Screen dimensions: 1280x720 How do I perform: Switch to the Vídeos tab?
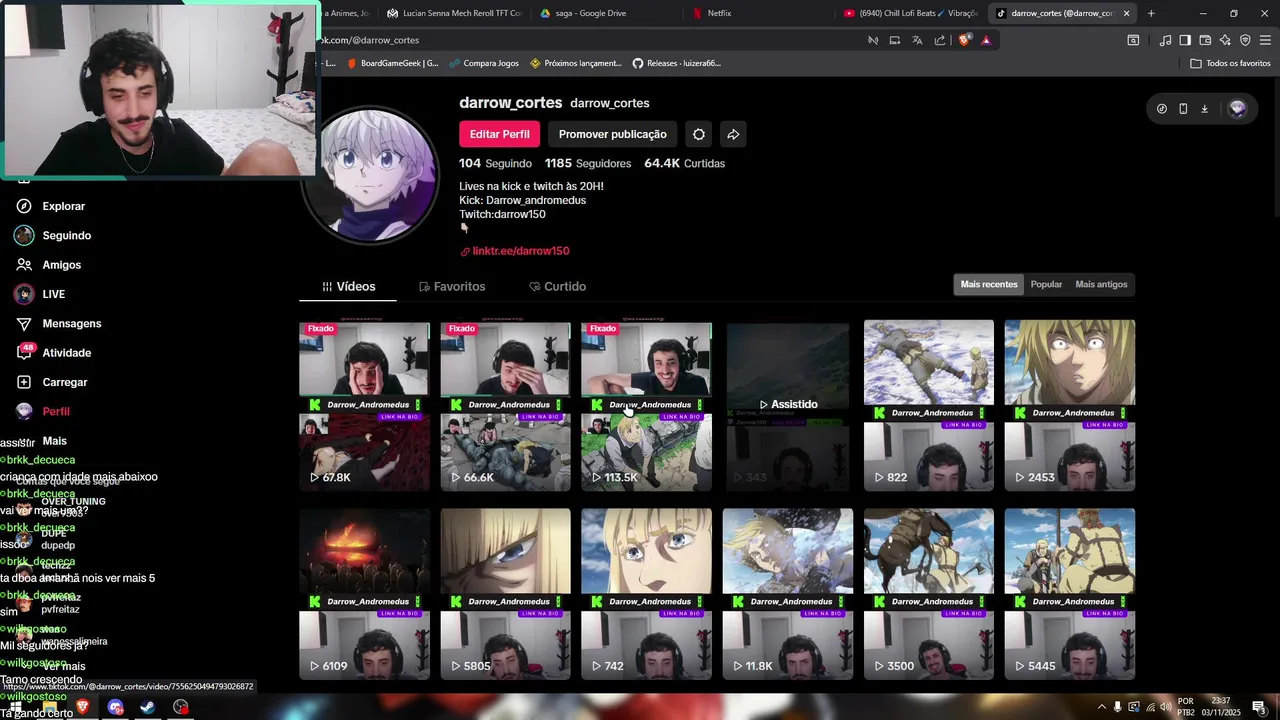click(348, 286)
